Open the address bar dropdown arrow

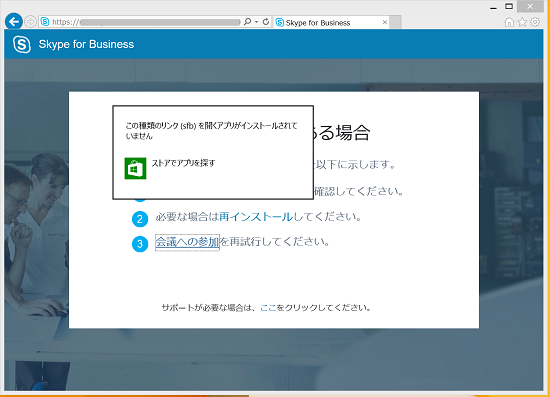pos(256,22)
